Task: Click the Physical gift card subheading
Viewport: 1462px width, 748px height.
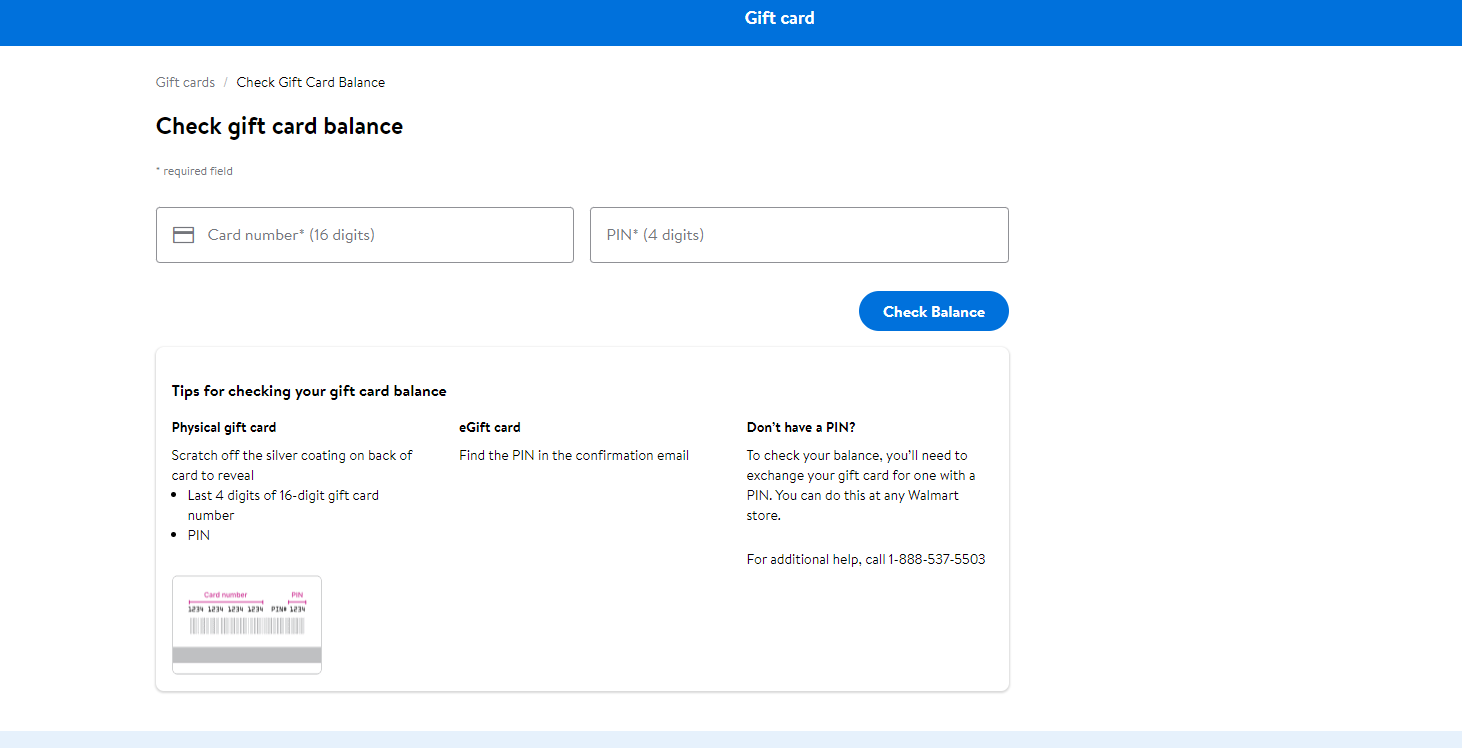Action: point(224,427)
